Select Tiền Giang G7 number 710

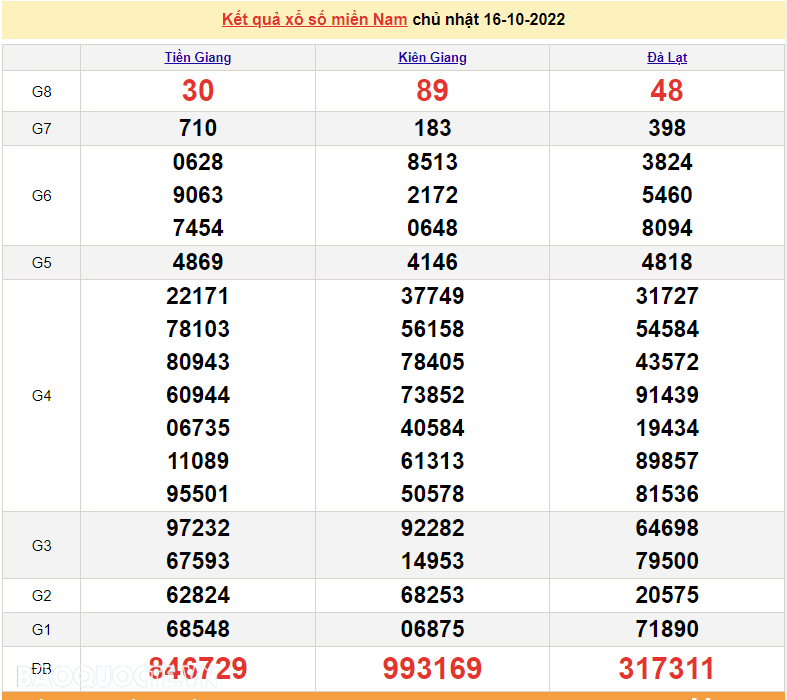coord(198,128)
